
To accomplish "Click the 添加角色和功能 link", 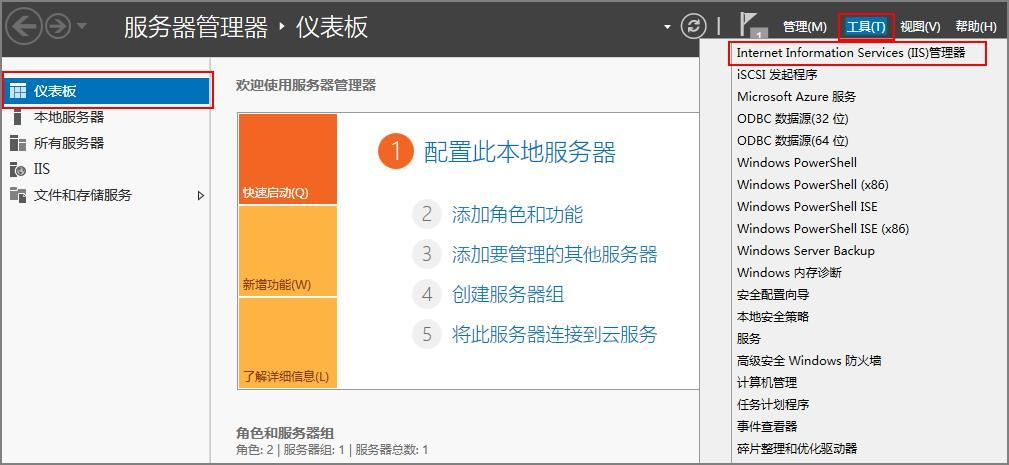I will (x=516, y=214).
